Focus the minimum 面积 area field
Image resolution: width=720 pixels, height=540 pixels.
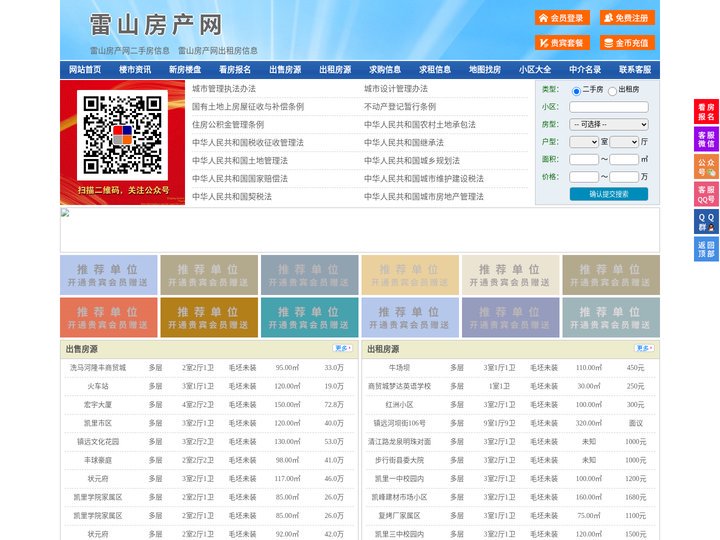coord(584,159)
